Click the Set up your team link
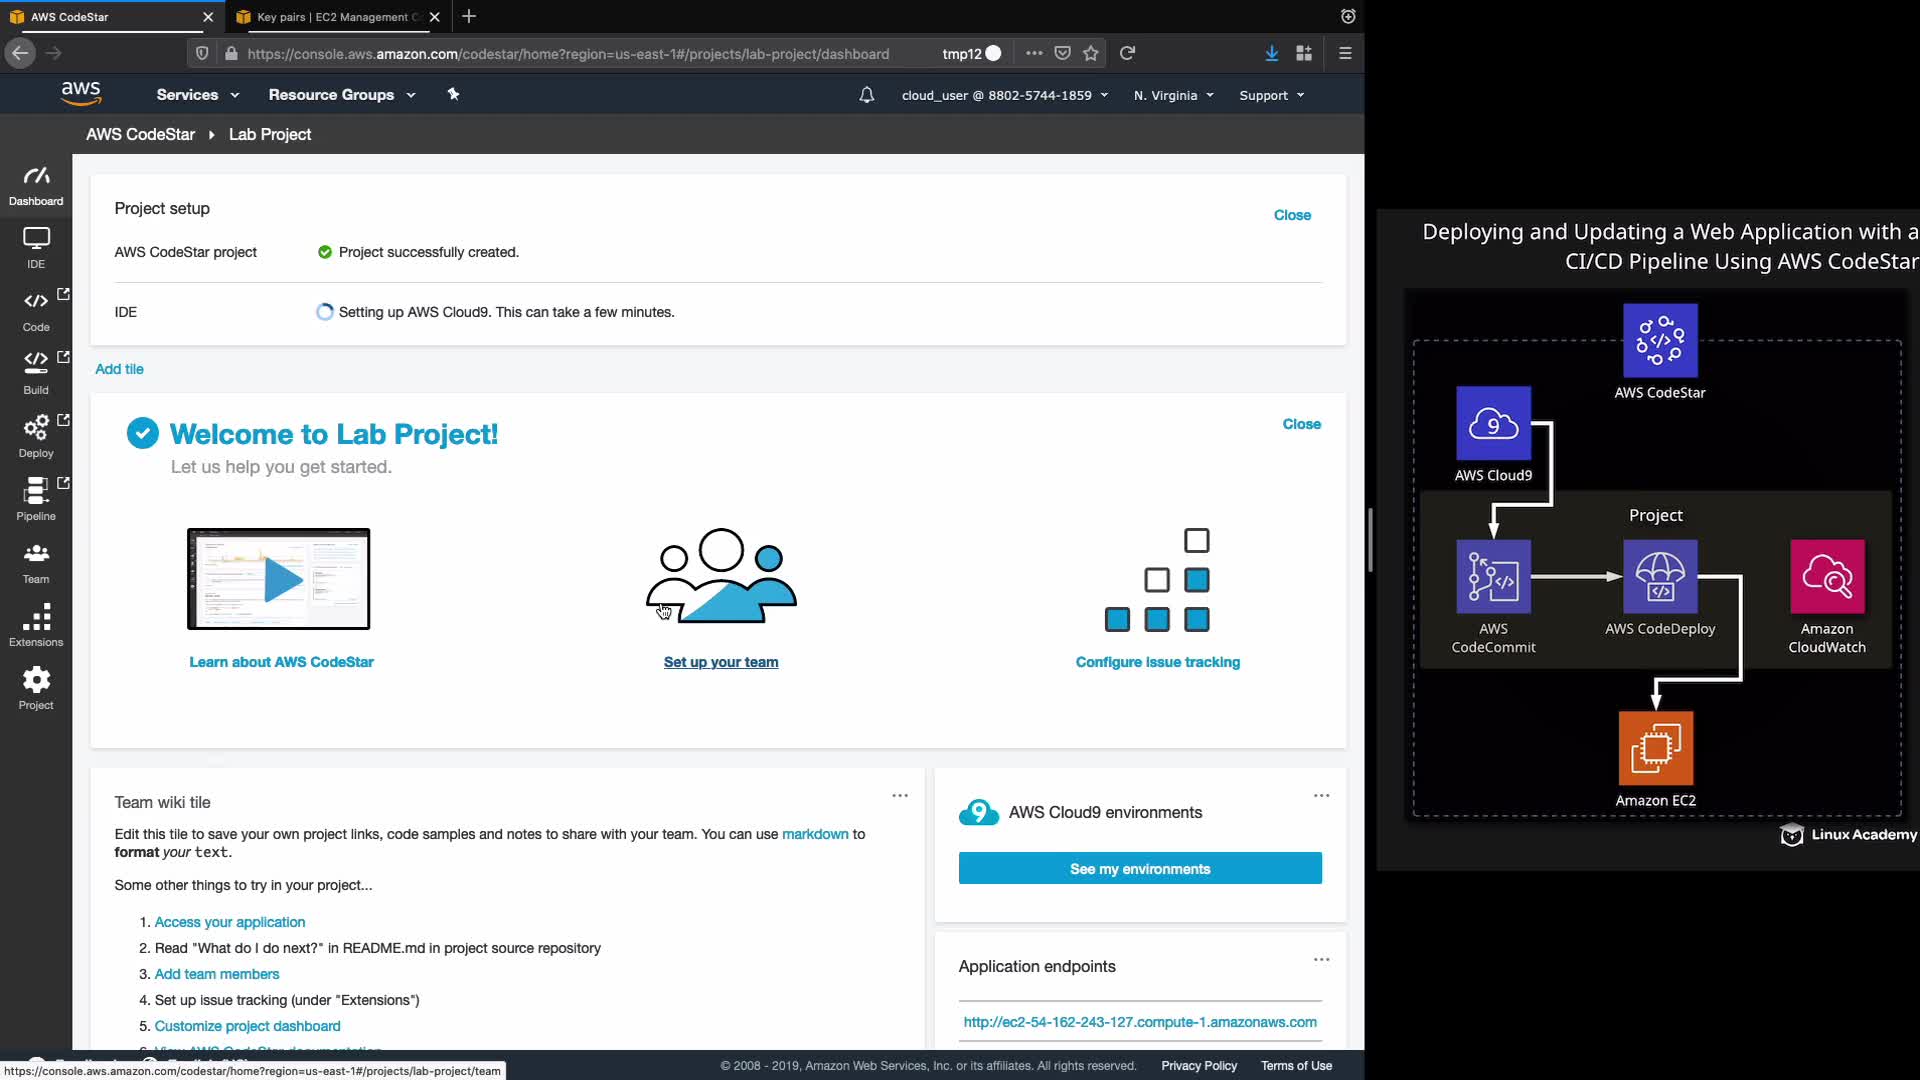This screenshot has width=1920, height=1080. [x=721, y=662]
